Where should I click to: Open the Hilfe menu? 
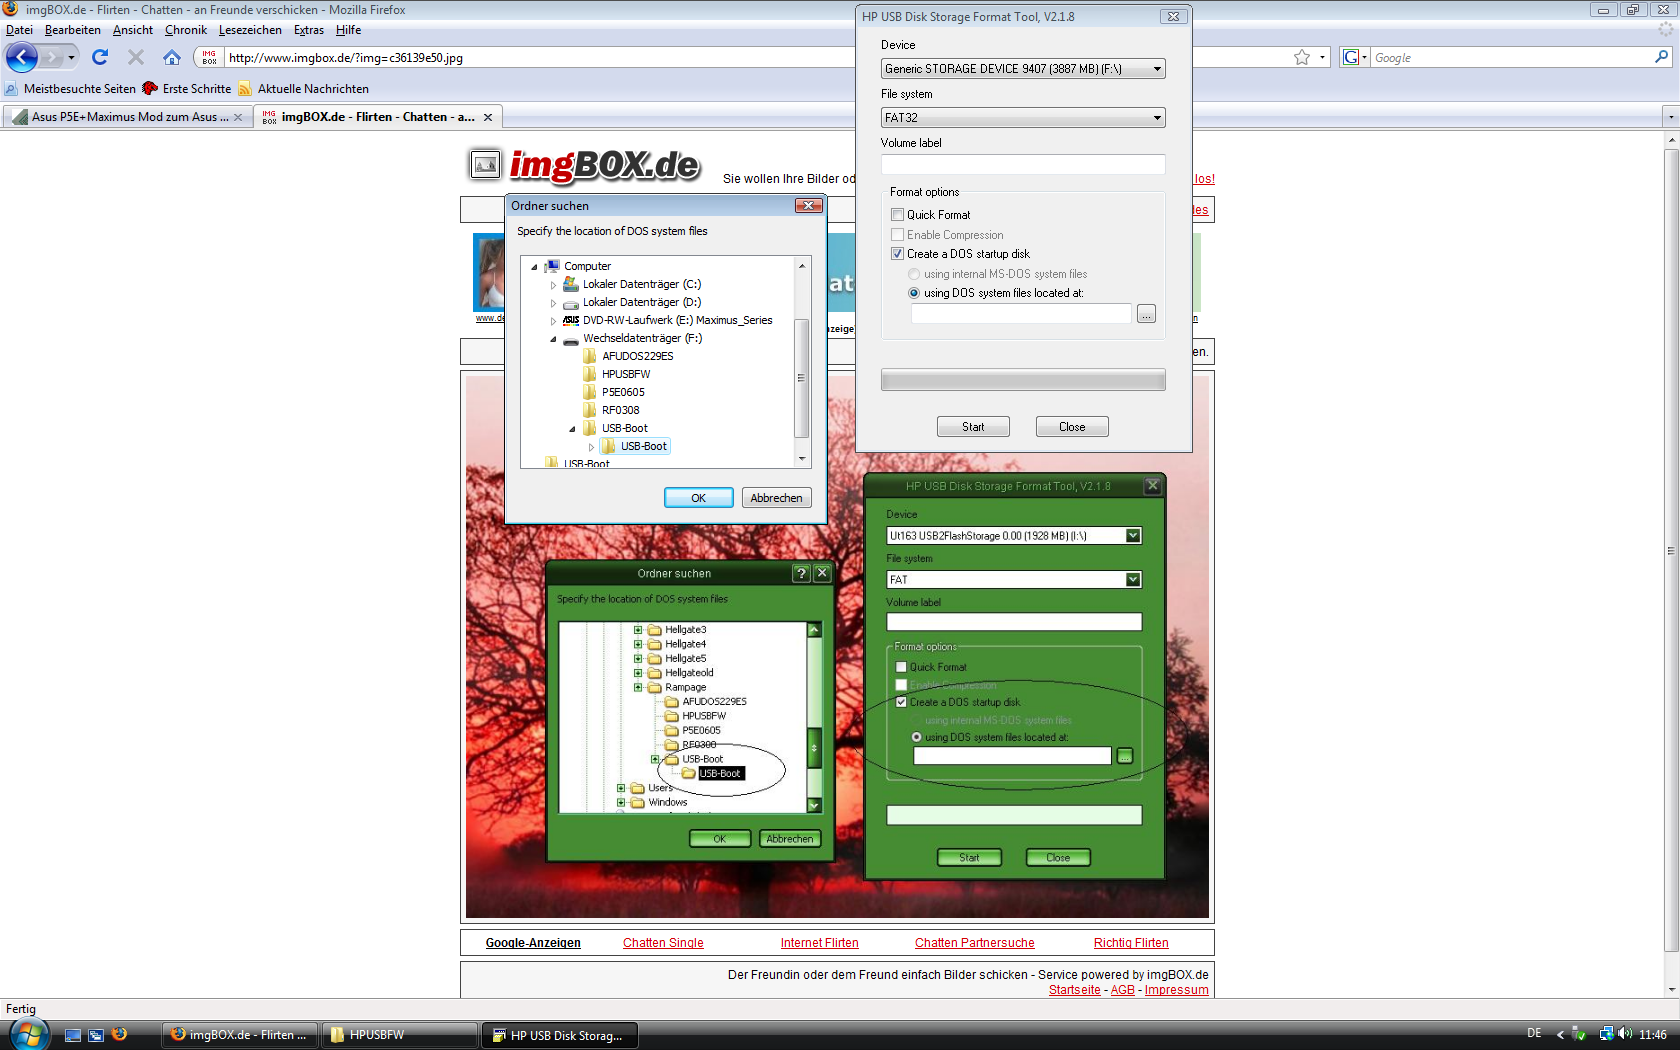[348, 30]
